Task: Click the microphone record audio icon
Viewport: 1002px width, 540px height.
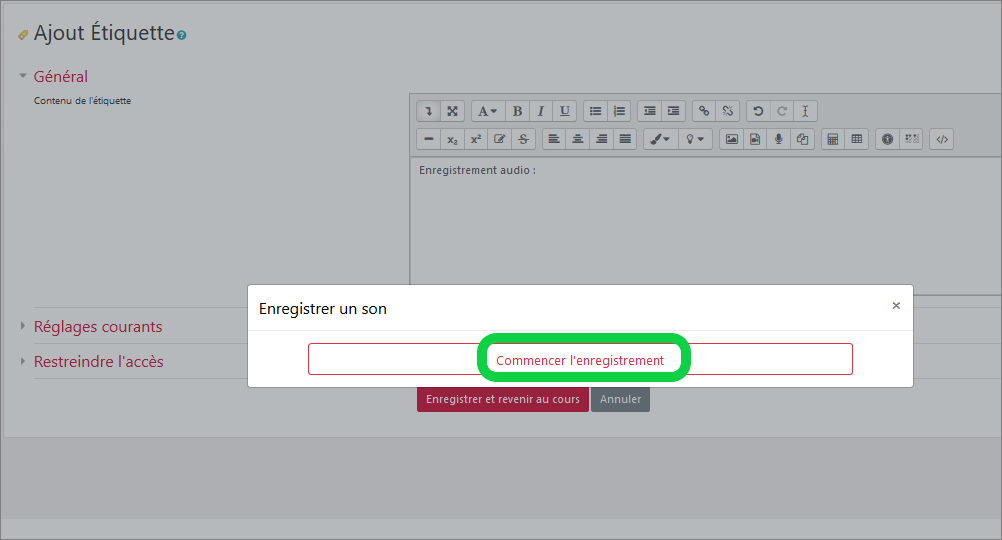Action: click(x=778, y=139)
